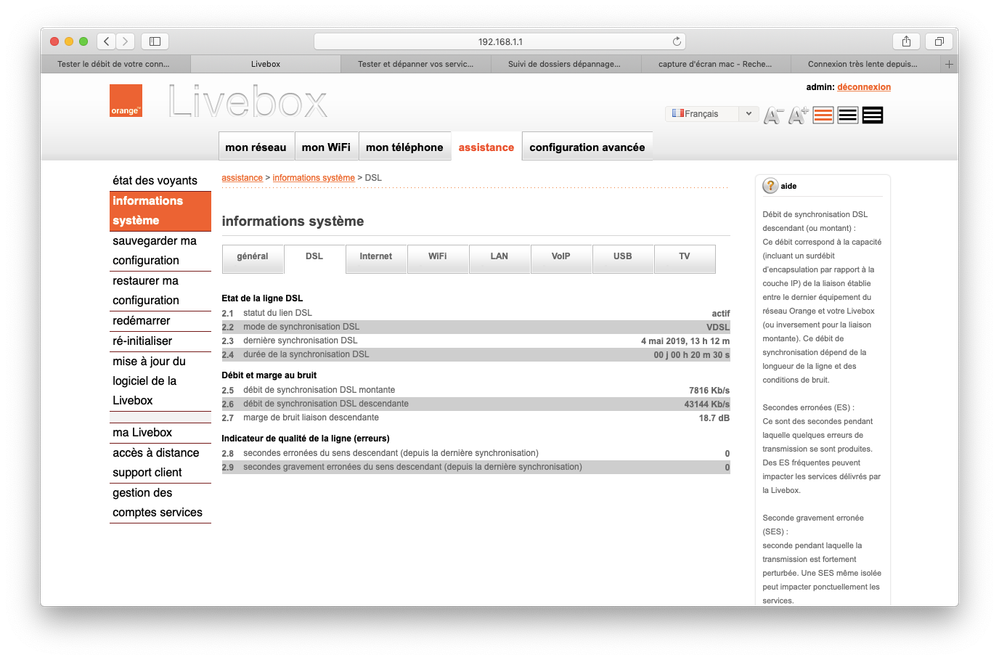Click the déconnexion link
Viewport: 999px width, 660px height.
(x=863, y=87)
